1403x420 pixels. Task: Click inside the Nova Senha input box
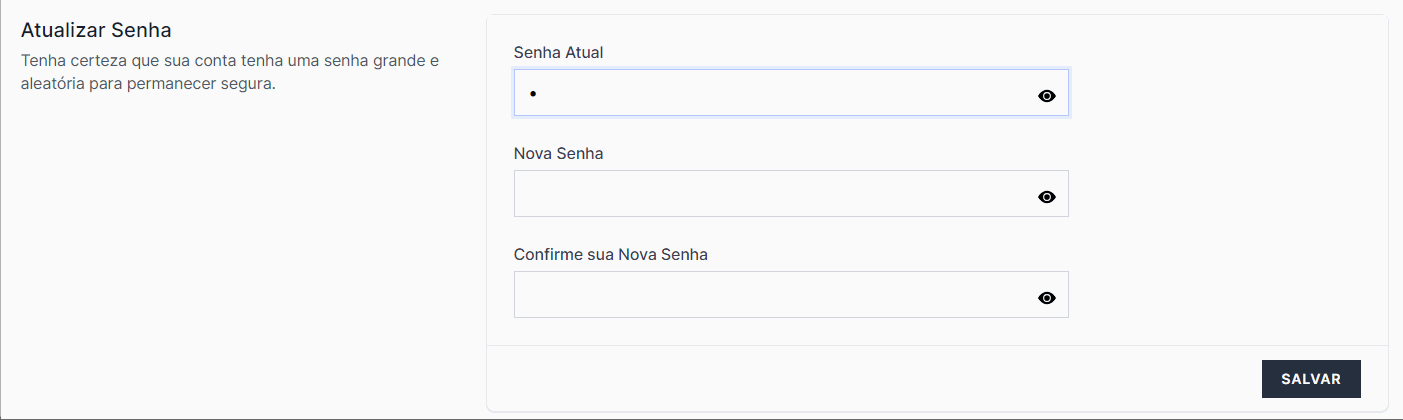tap(770, 194)
